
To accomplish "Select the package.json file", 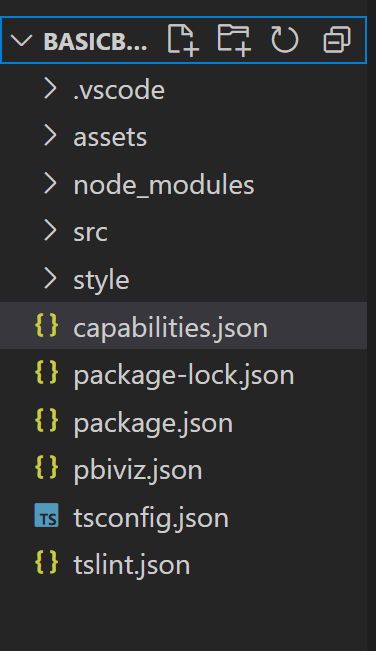I will click(183, 421).
